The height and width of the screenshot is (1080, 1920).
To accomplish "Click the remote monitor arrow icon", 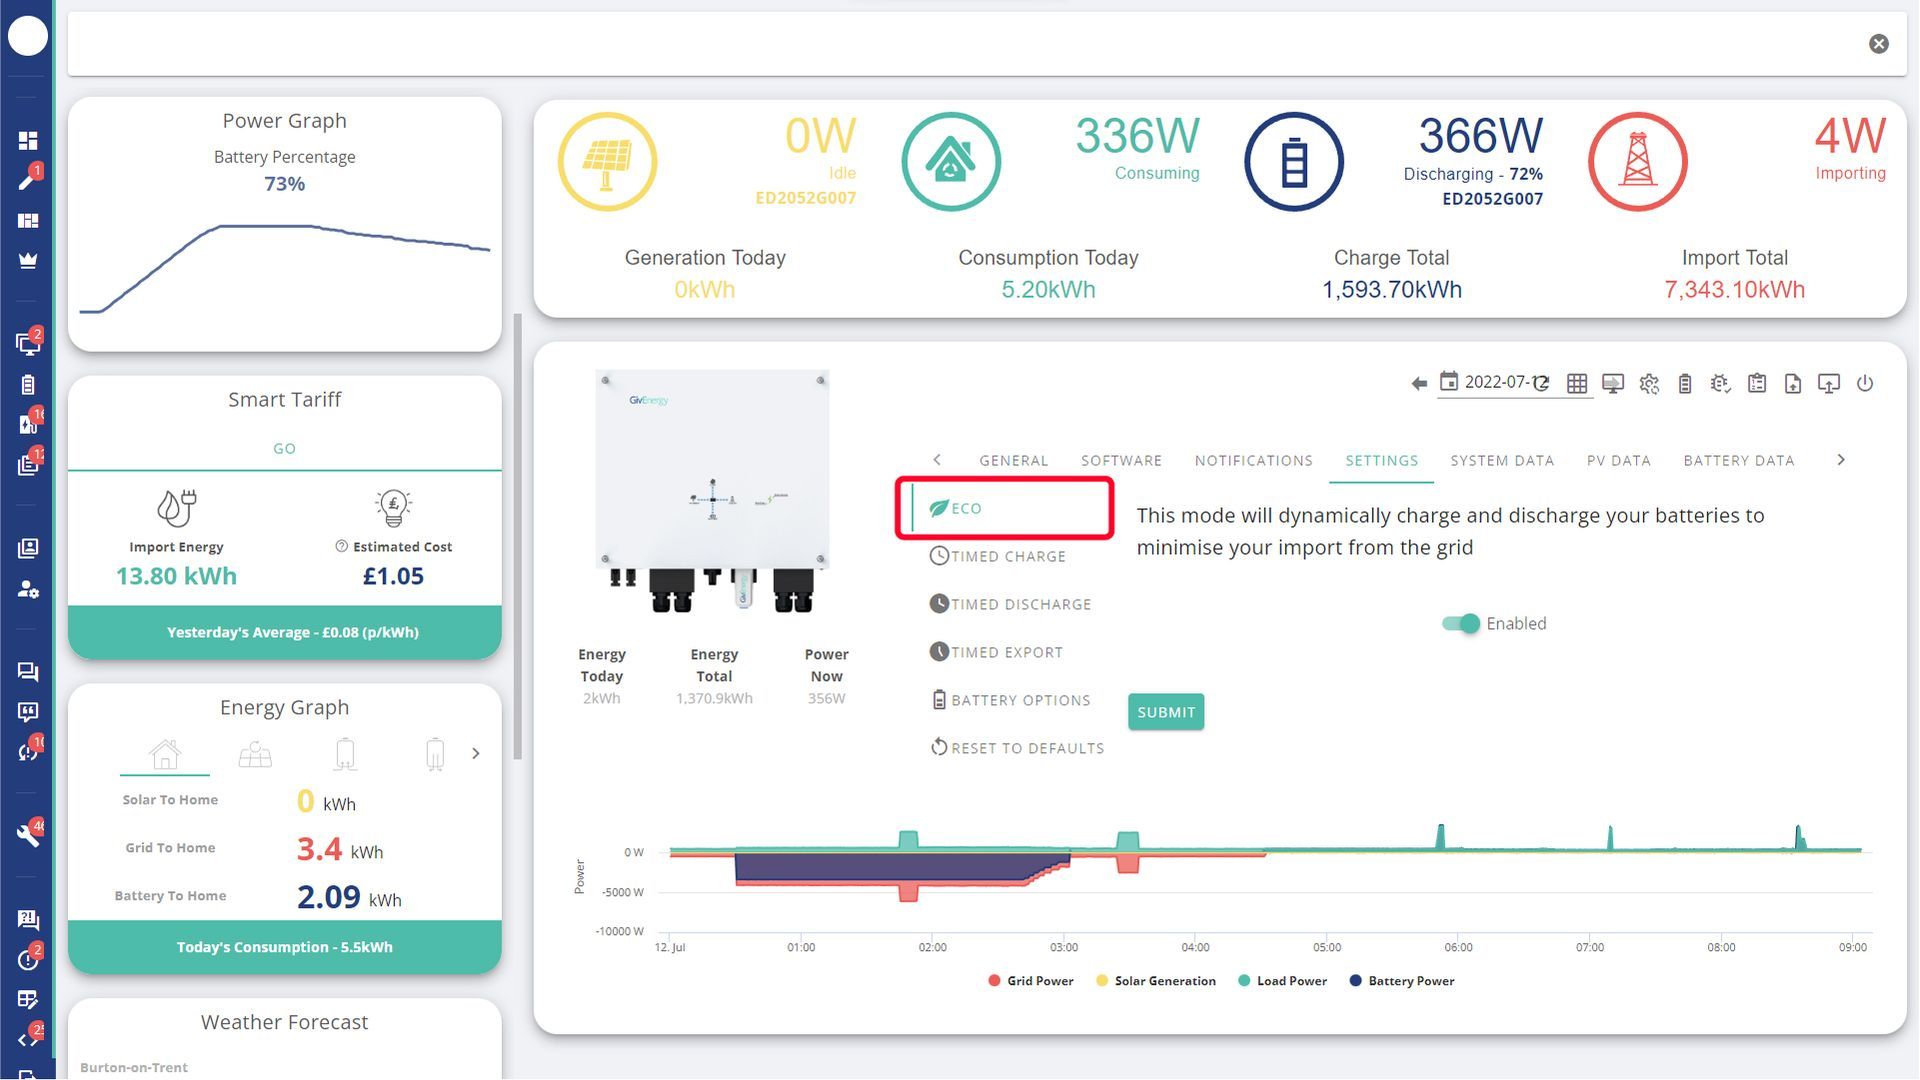I will [1613, 383].
